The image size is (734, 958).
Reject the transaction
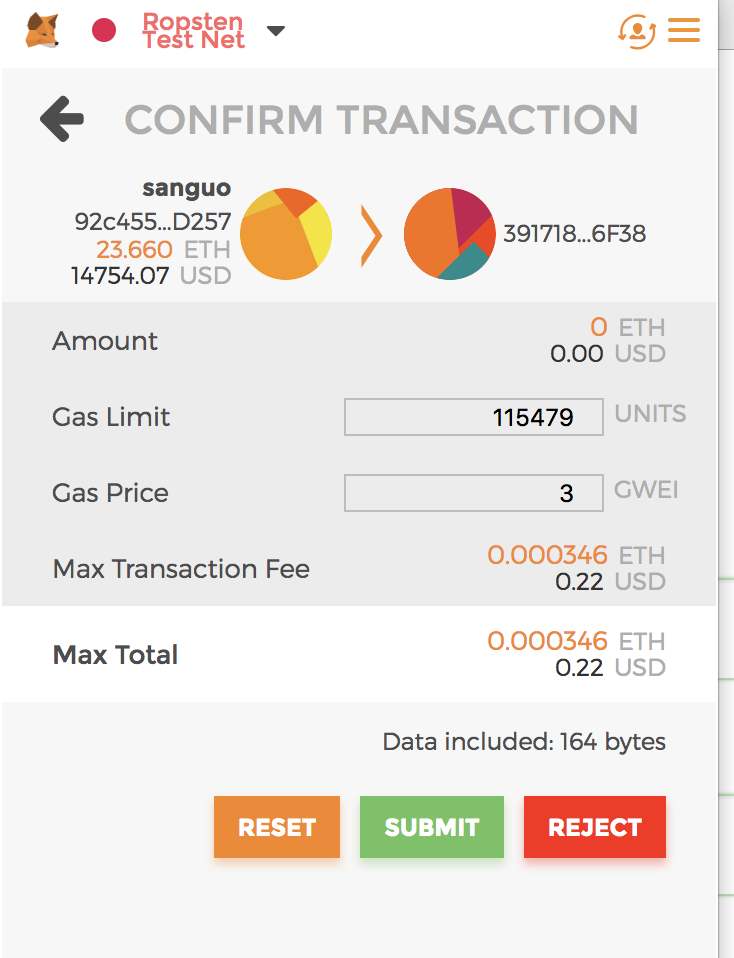click(595, 827)
